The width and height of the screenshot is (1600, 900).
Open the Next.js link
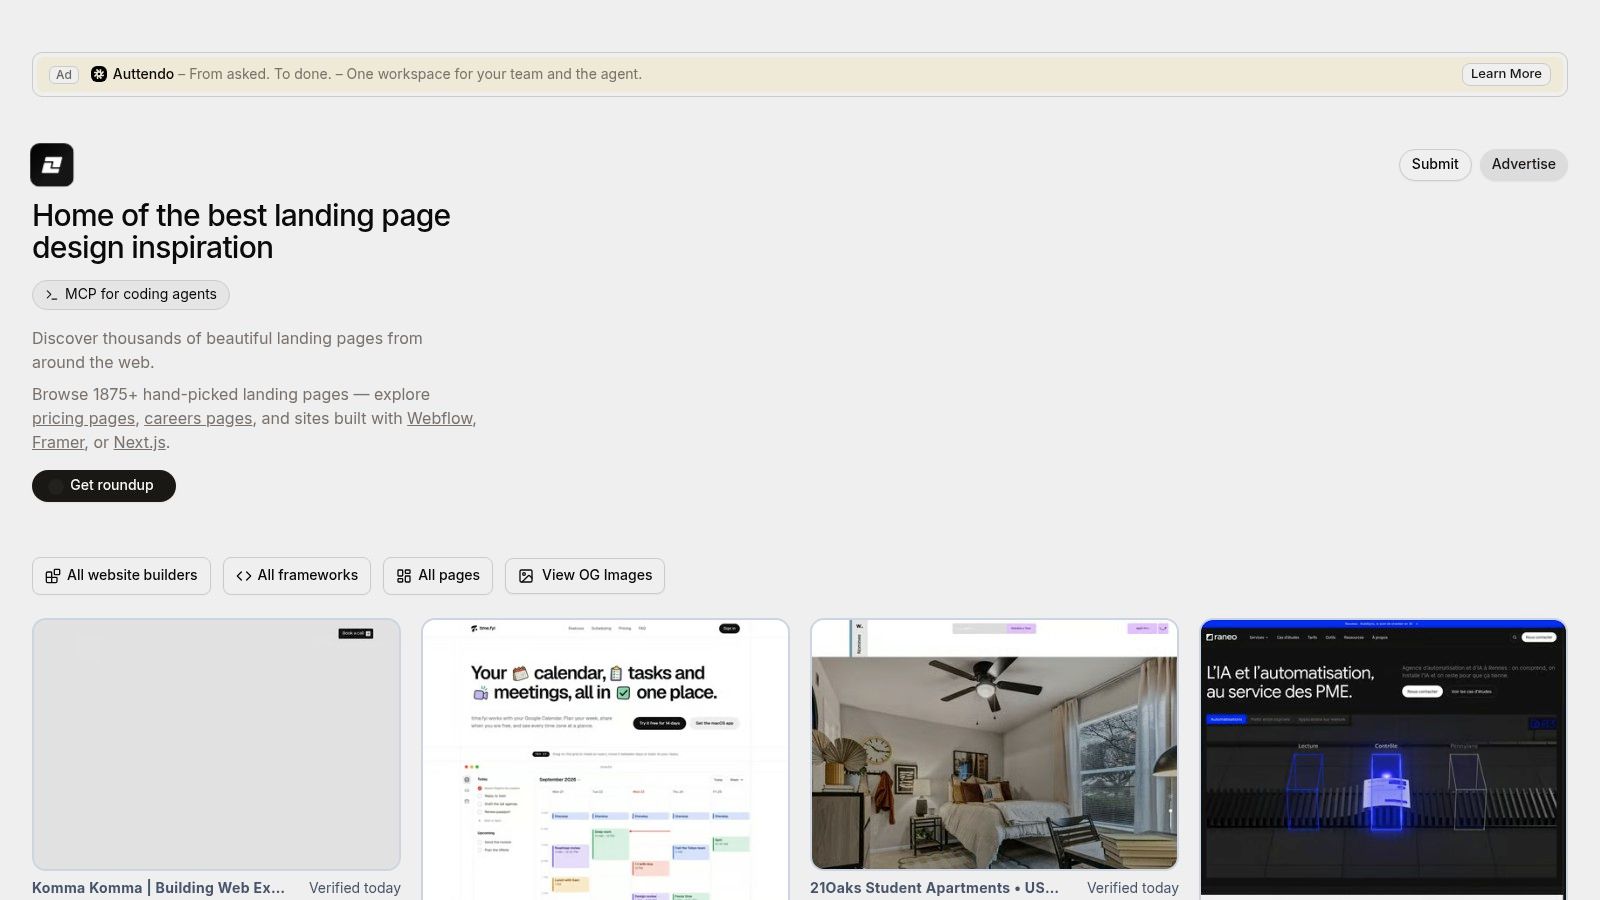(x=139, y=442)
